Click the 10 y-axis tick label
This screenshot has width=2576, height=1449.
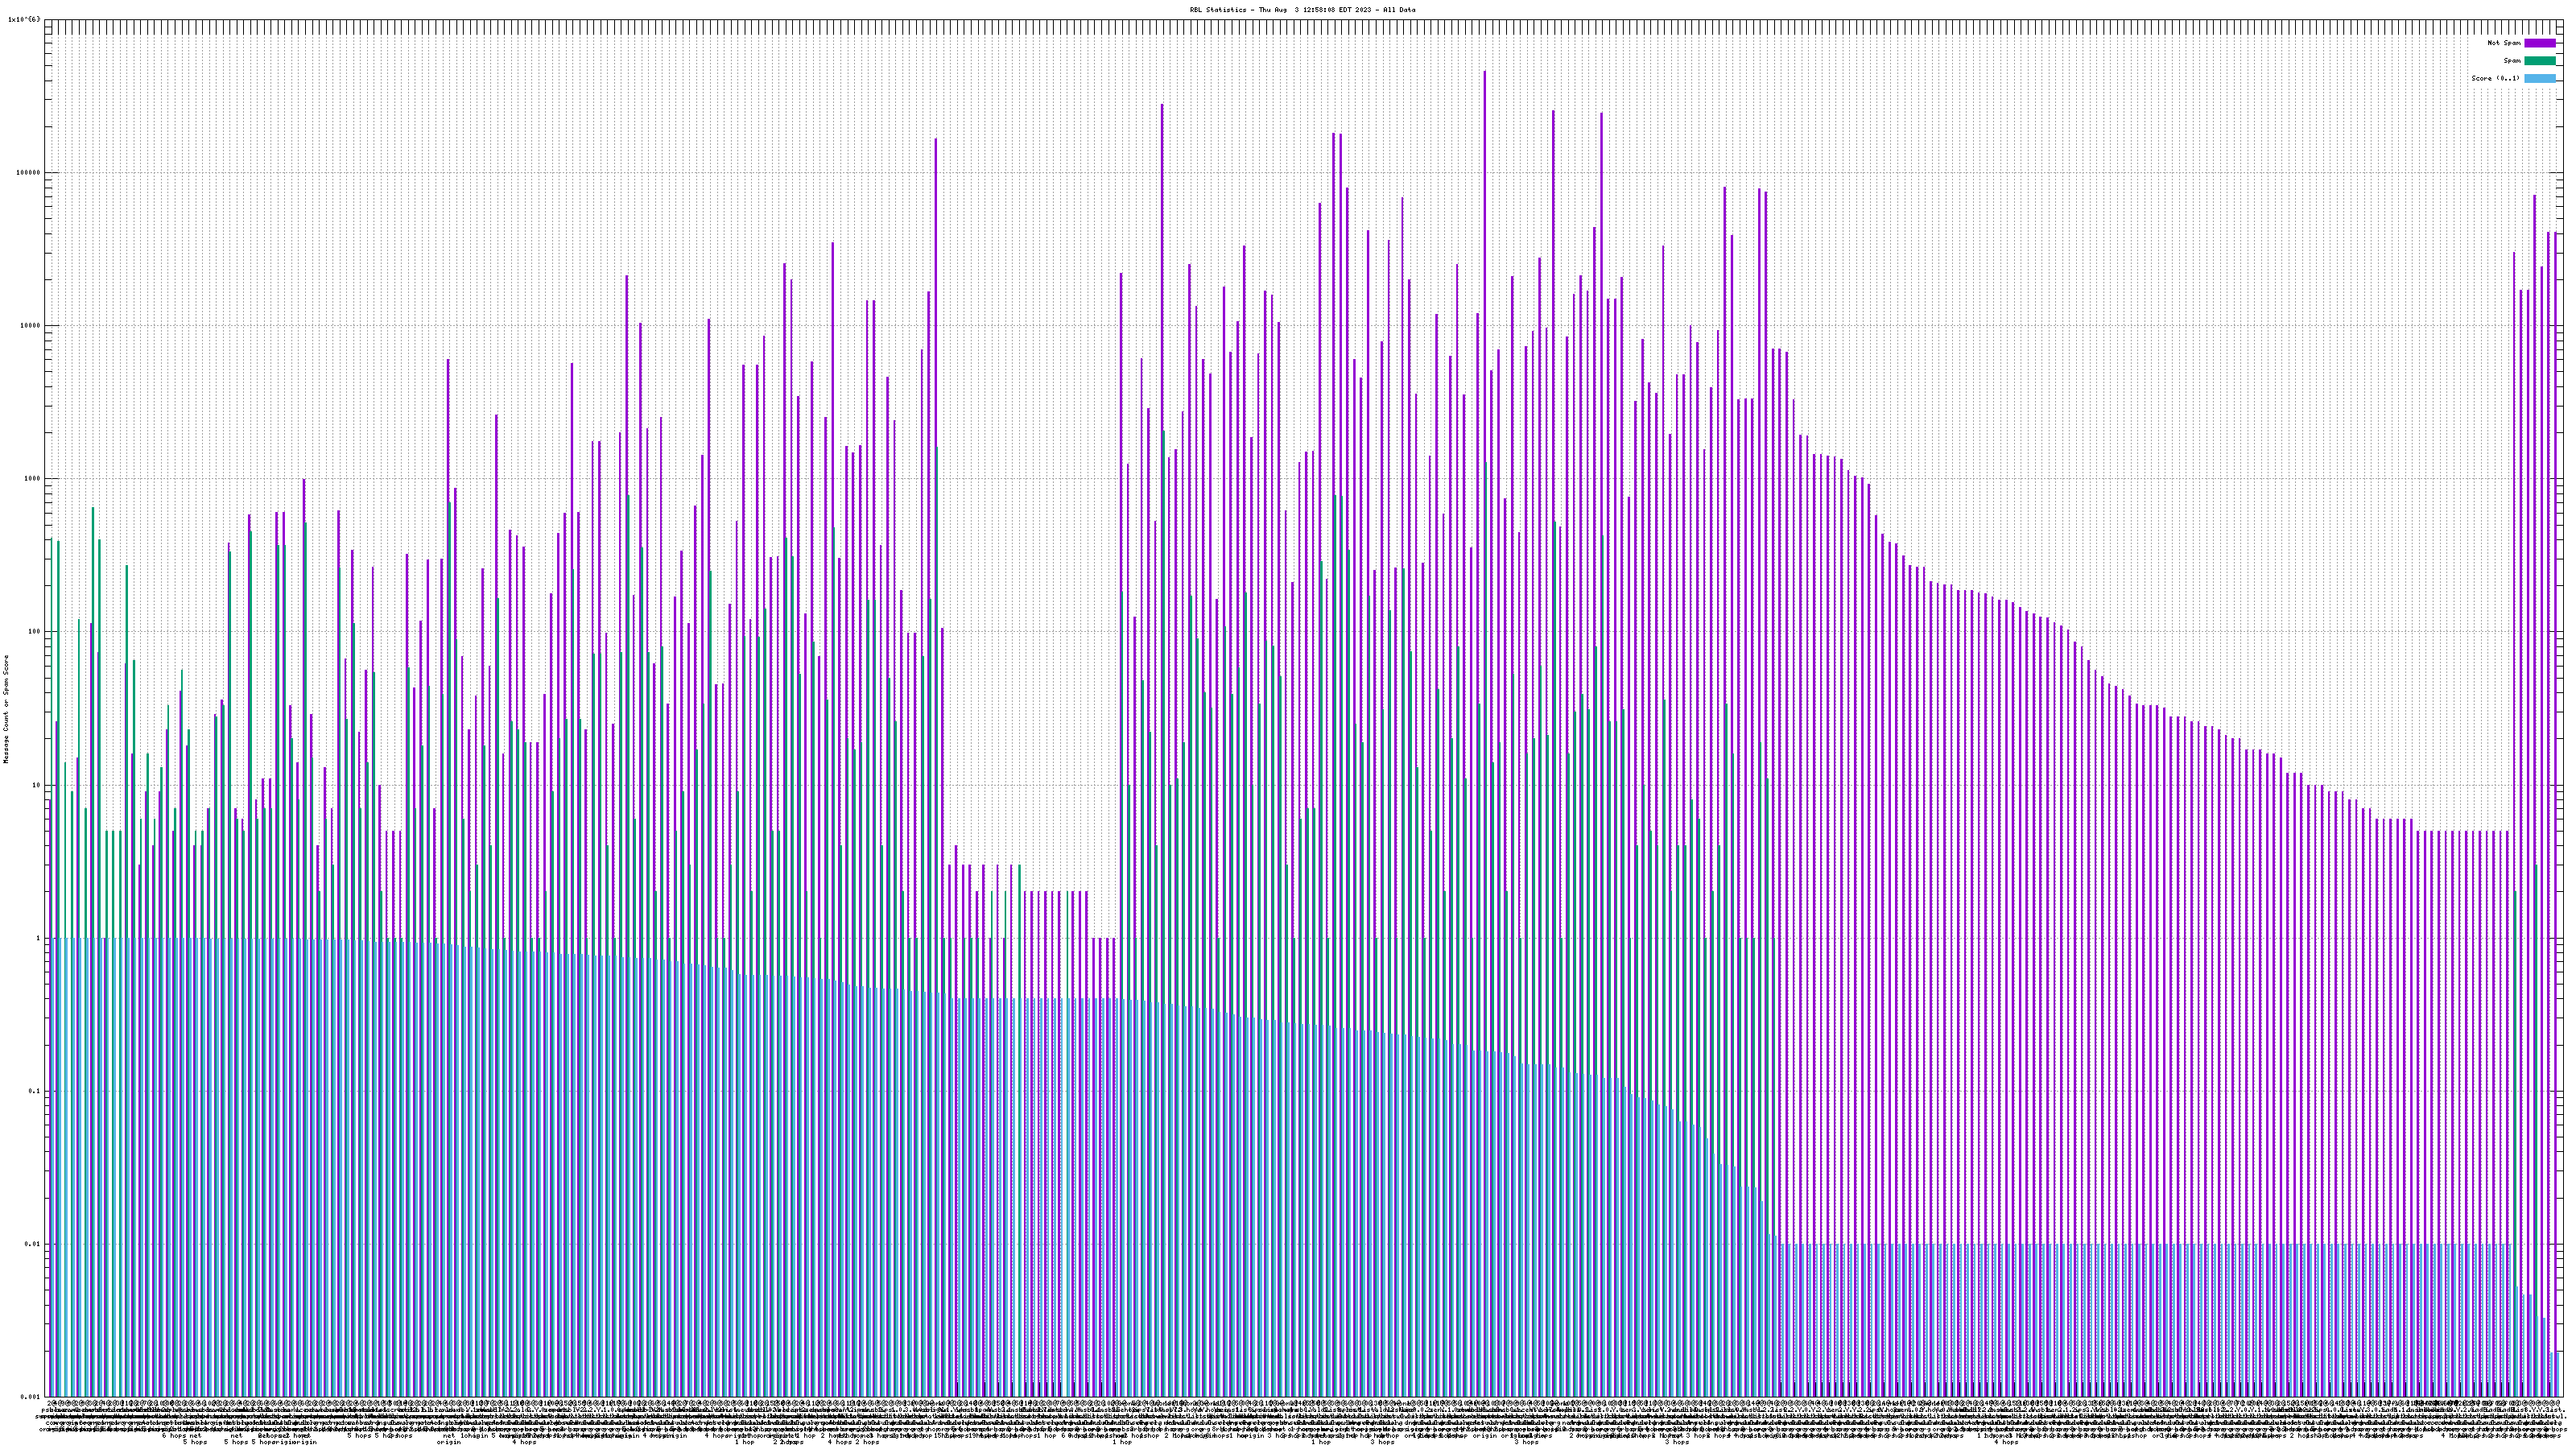[35, 785]
